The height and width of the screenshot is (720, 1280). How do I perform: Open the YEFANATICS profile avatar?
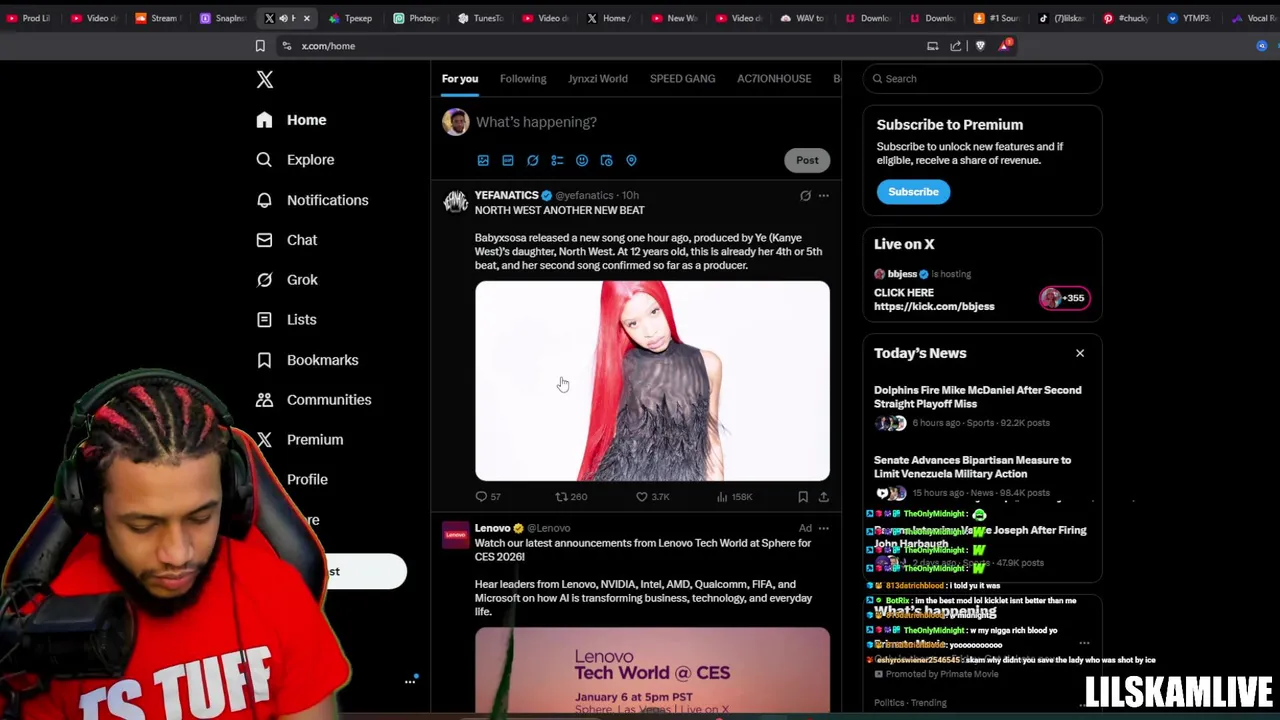tap(456, 202)
